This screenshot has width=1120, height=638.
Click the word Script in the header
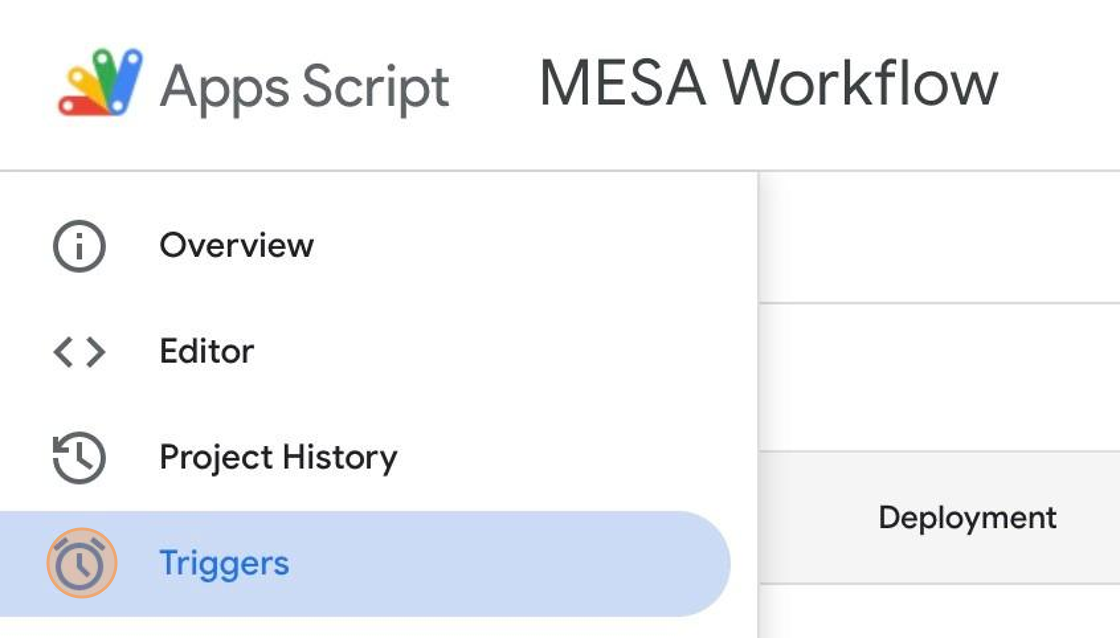point(375,87)
